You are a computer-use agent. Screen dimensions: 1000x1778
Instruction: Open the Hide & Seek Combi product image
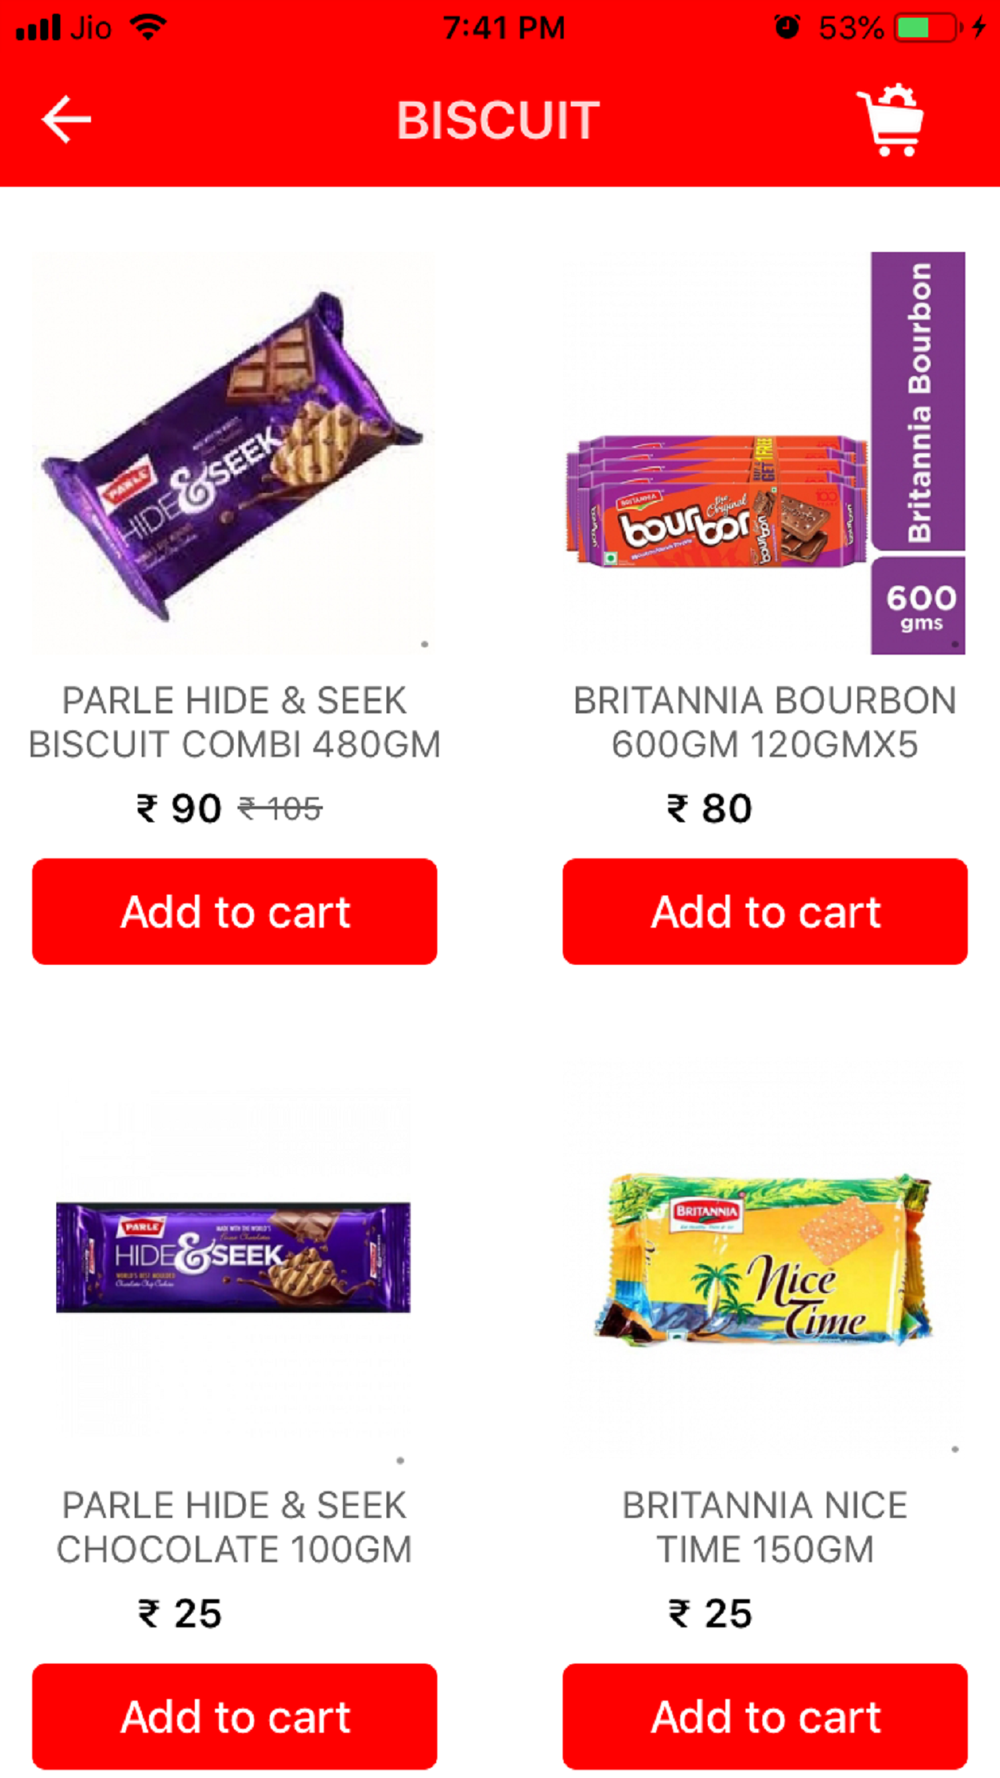[x=235, y=453]
